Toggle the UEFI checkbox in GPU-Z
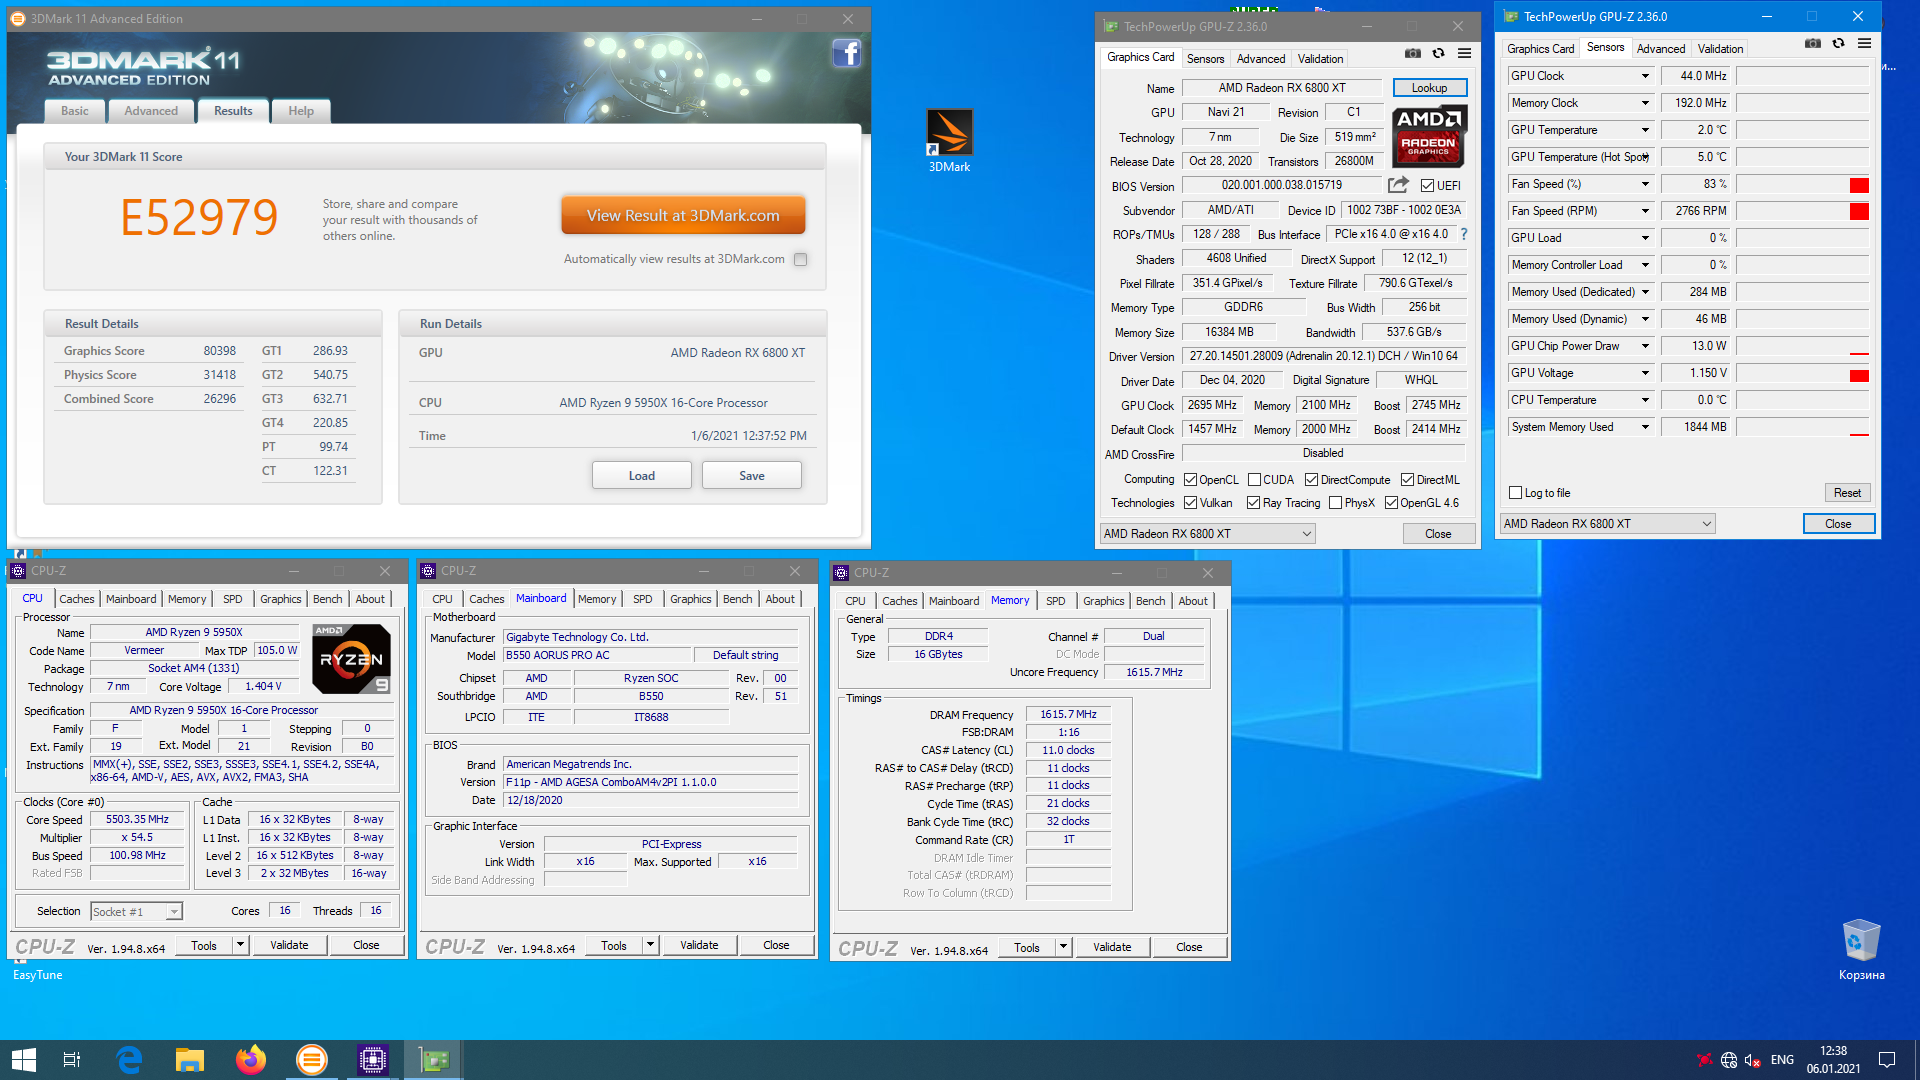 point(1427,186)
